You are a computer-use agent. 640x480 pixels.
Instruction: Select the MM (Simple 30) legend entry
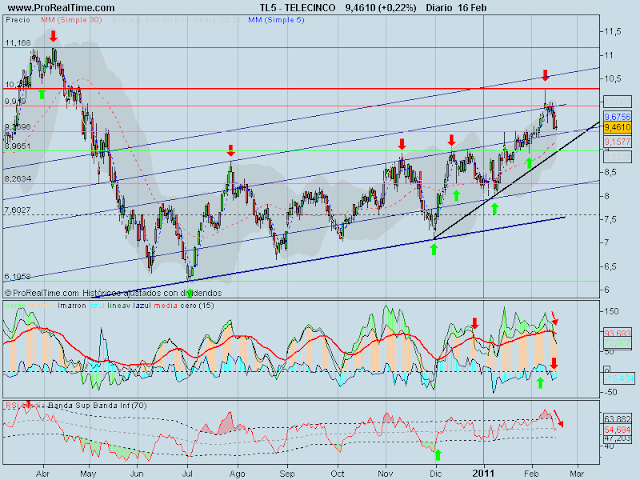click(71, 20)
